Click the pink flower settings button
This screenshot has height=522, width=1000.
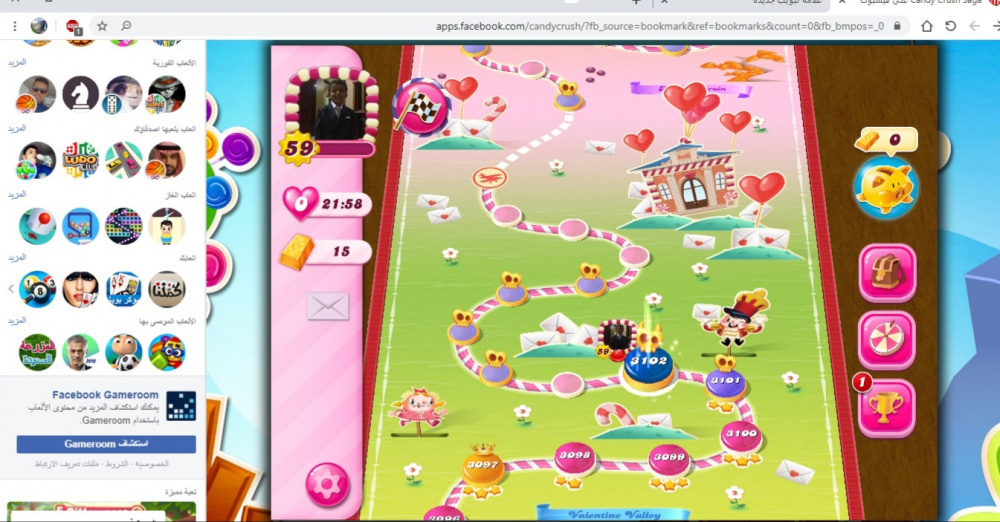pos(327,484)
